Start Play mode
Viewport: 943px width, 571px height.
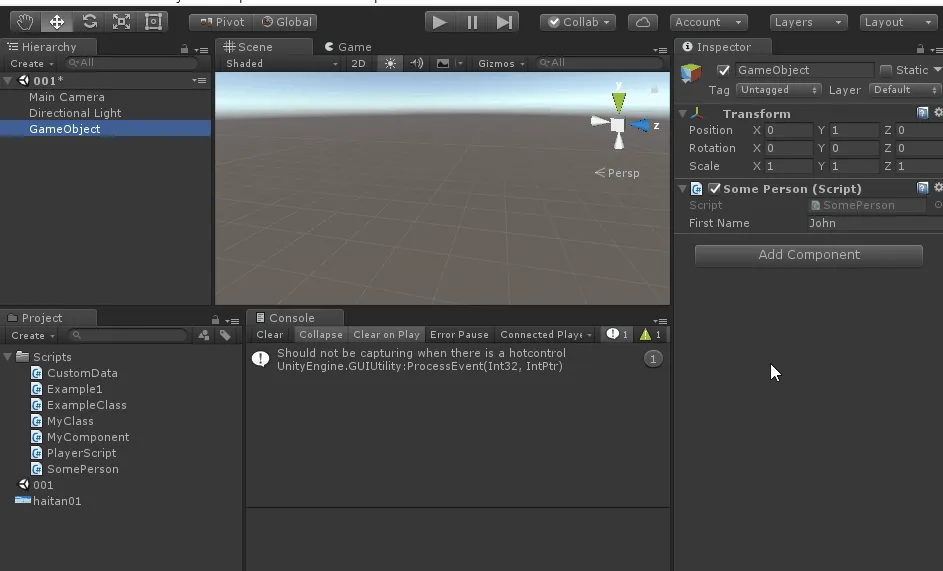click(440, 22)
